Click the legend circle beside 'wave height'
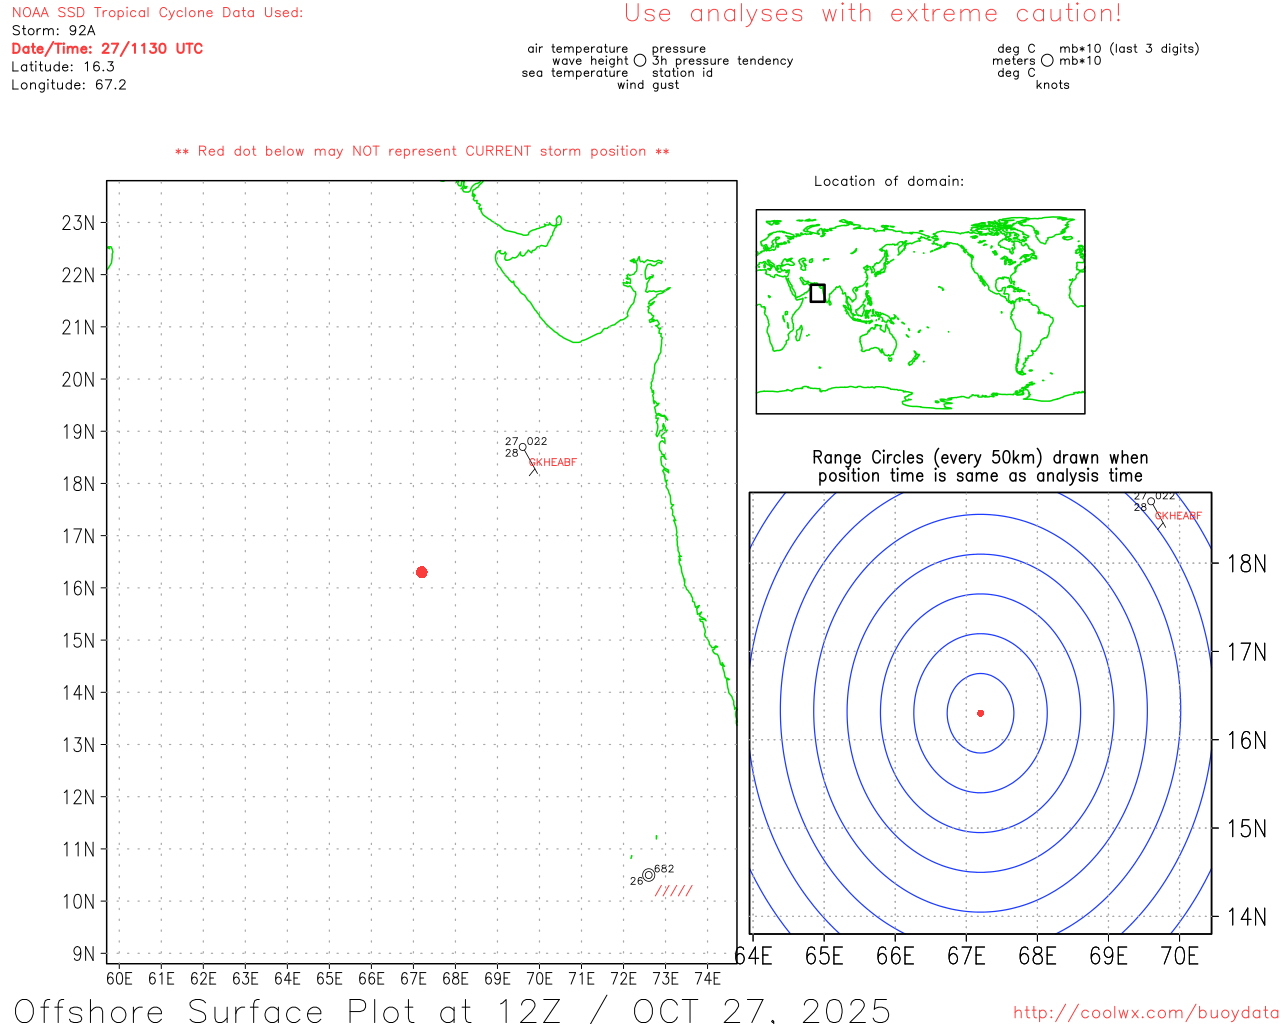This screenshot has height=1024, width=1280. coord(640,61)
